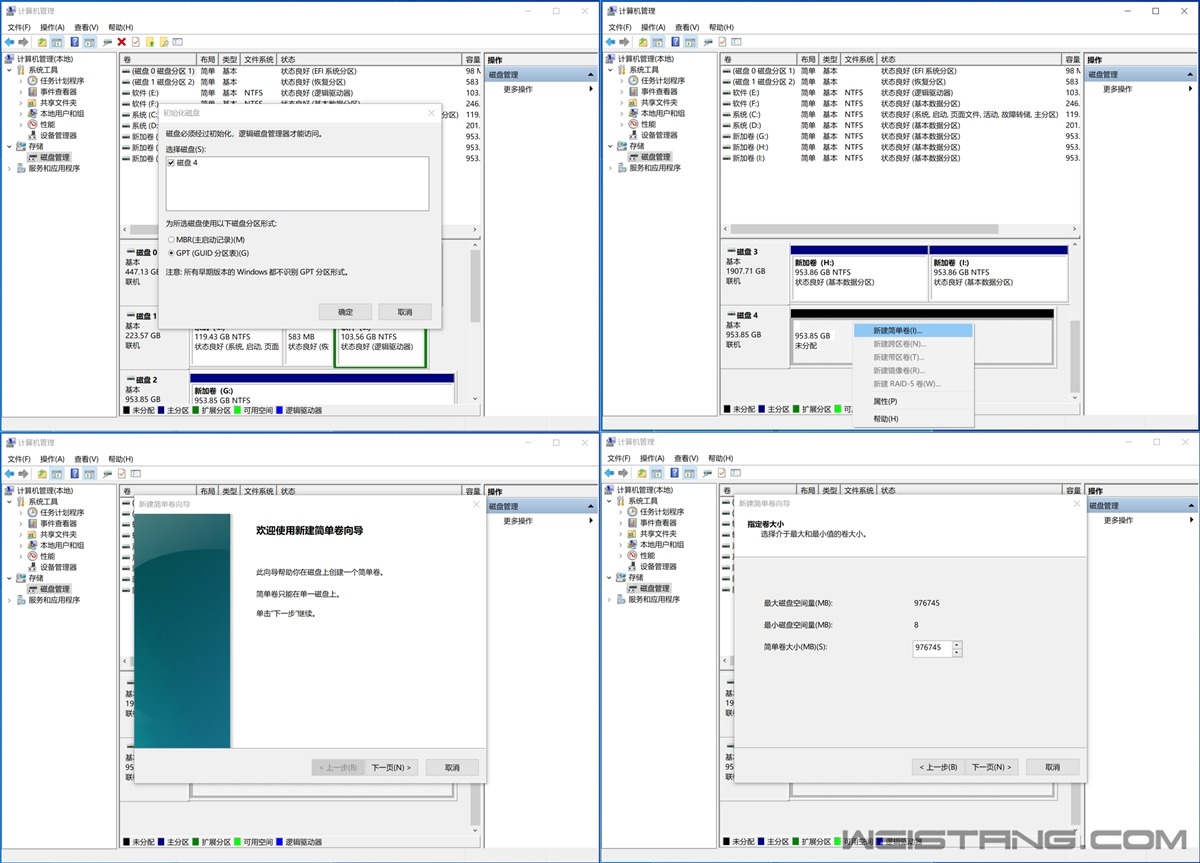Image resolution: width=1200 pixels, height=863 pixels.
Task: Click 磁盘 3 disk icon in context-menu window
Action: coord(731,252)
